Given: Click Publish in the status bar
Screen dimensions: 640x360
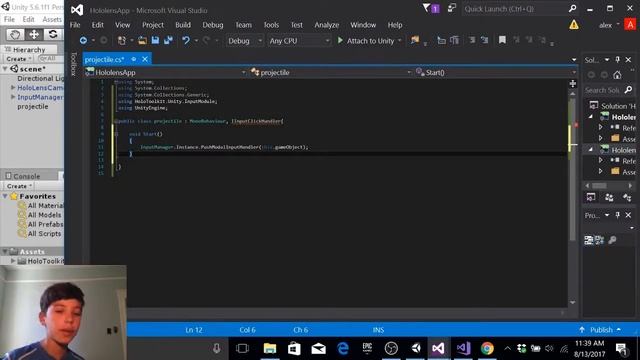Looking at the screenshot, I should click(x=602, y=330).
